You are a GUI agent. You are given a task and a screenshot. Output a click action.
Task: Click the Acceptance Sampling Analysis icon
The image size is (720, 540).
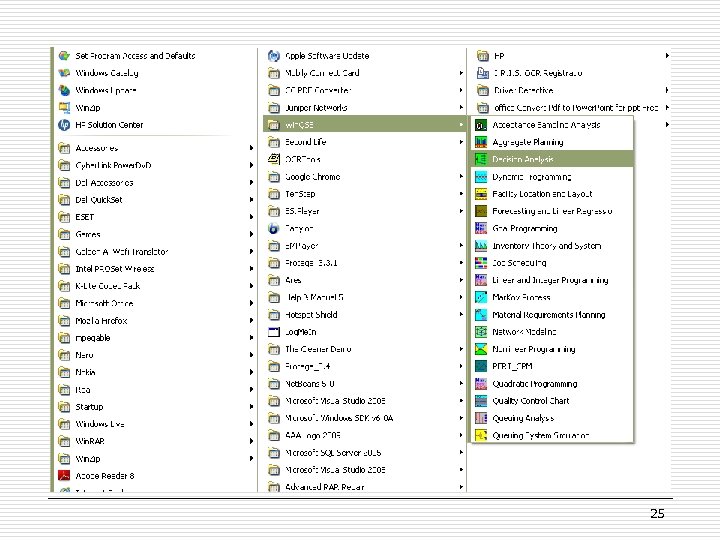pos(482,125)
